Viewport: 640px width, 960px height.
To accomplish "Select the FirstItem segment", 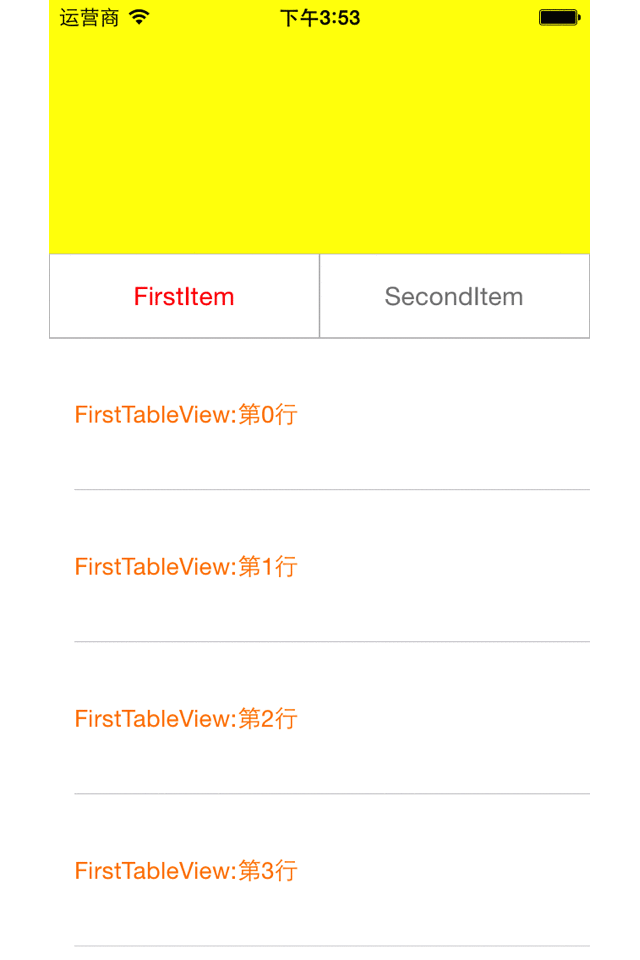I will coord(184,296).
